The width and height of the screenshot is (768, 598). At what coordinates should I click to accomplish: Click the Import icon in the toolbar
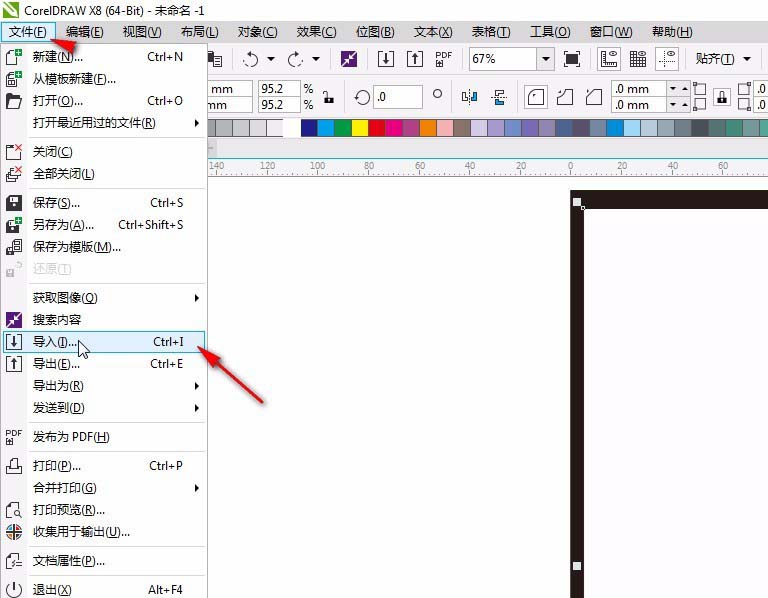tap(385, 59)
